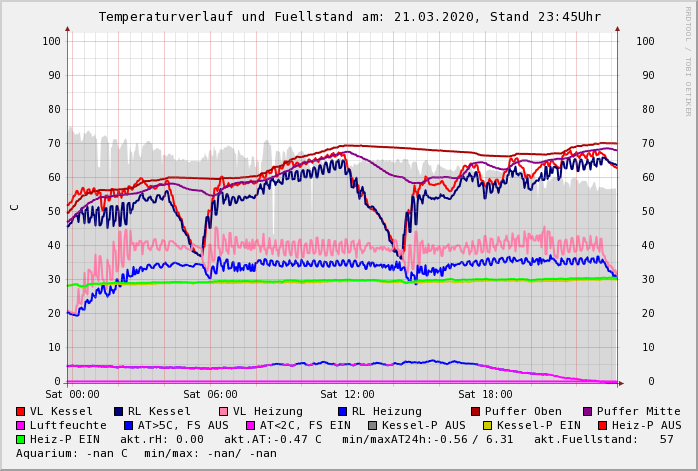Click the dark blue RL Kessel swatch
This screenshot has width=698, height=471.
118,411
